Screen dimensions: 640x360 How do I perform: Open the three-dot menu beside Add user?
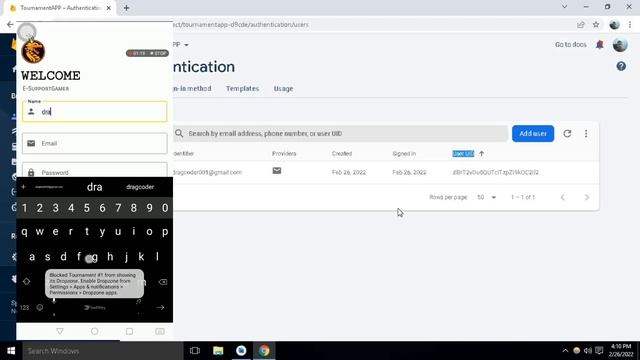(586, 133)
